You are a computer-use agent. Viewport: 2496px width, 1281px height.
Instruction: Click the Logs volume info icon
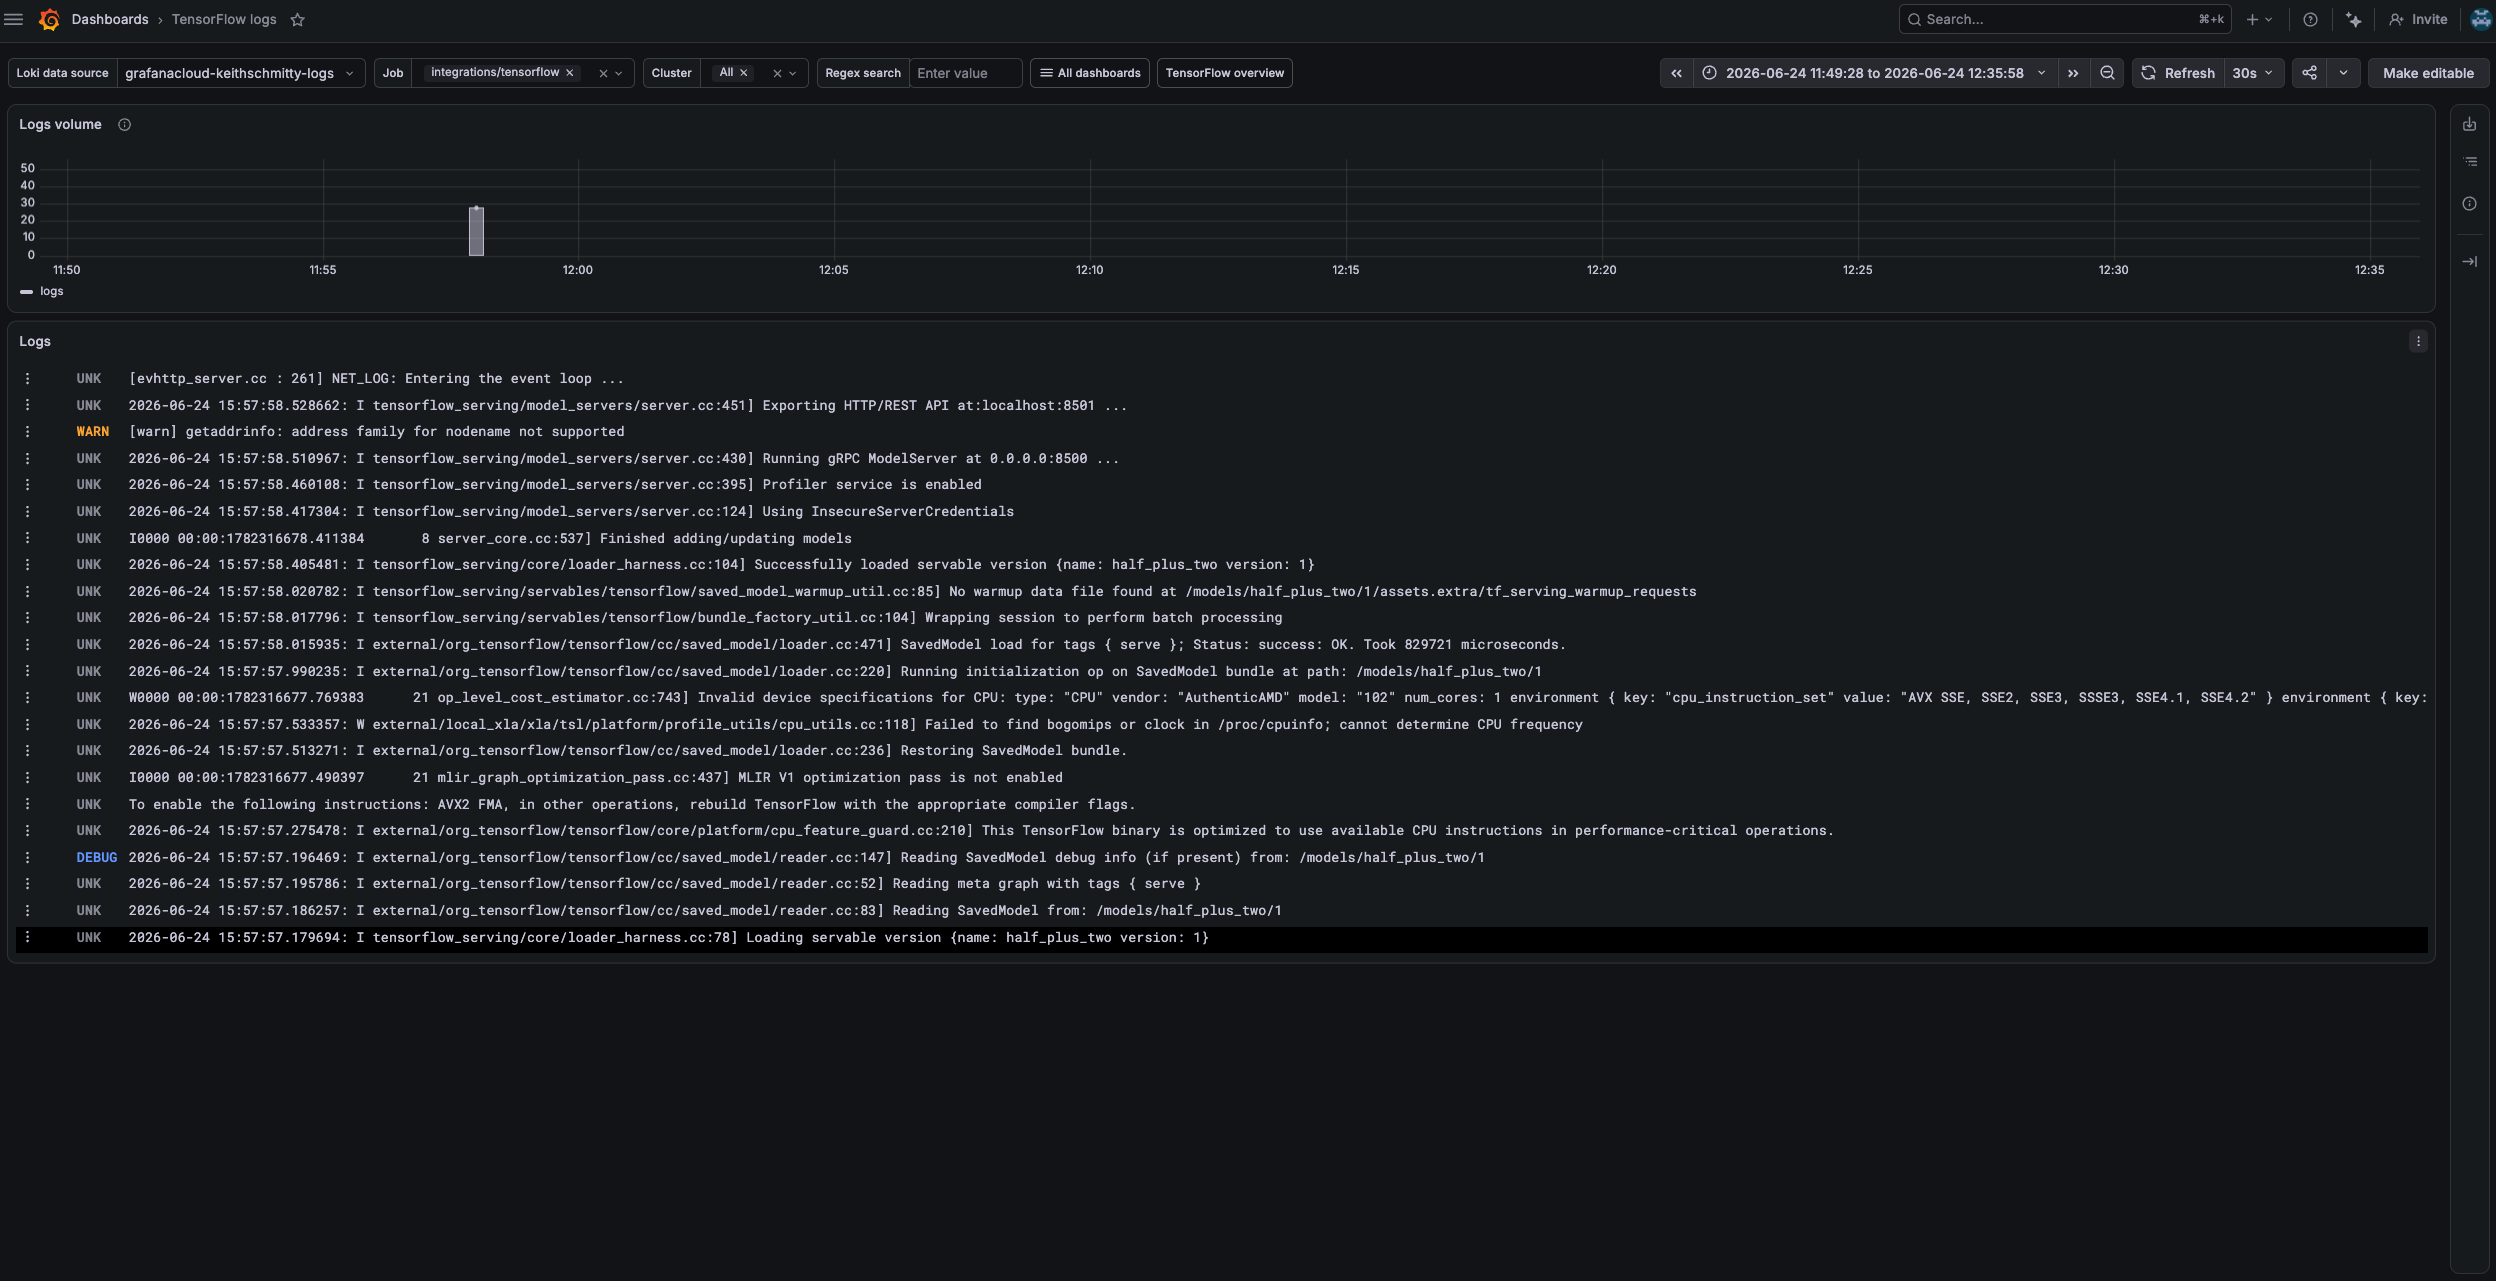125,125
